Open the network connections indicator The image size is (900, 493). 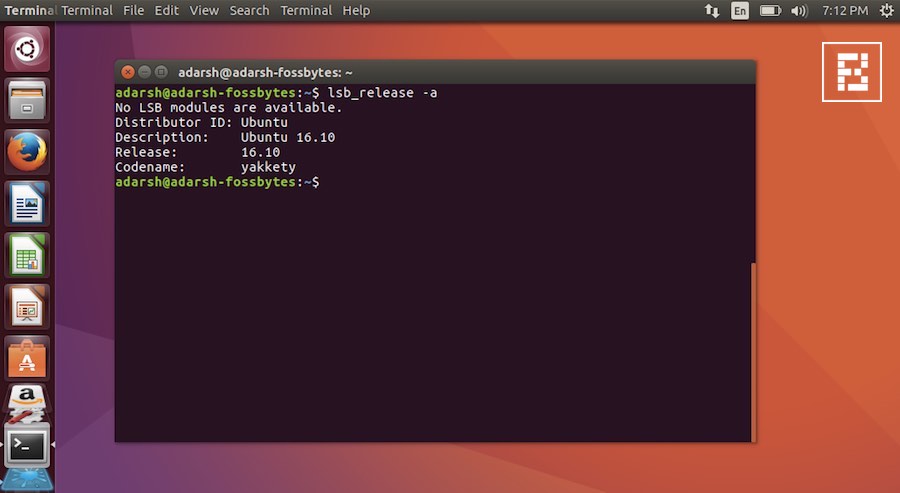[712, 11]
